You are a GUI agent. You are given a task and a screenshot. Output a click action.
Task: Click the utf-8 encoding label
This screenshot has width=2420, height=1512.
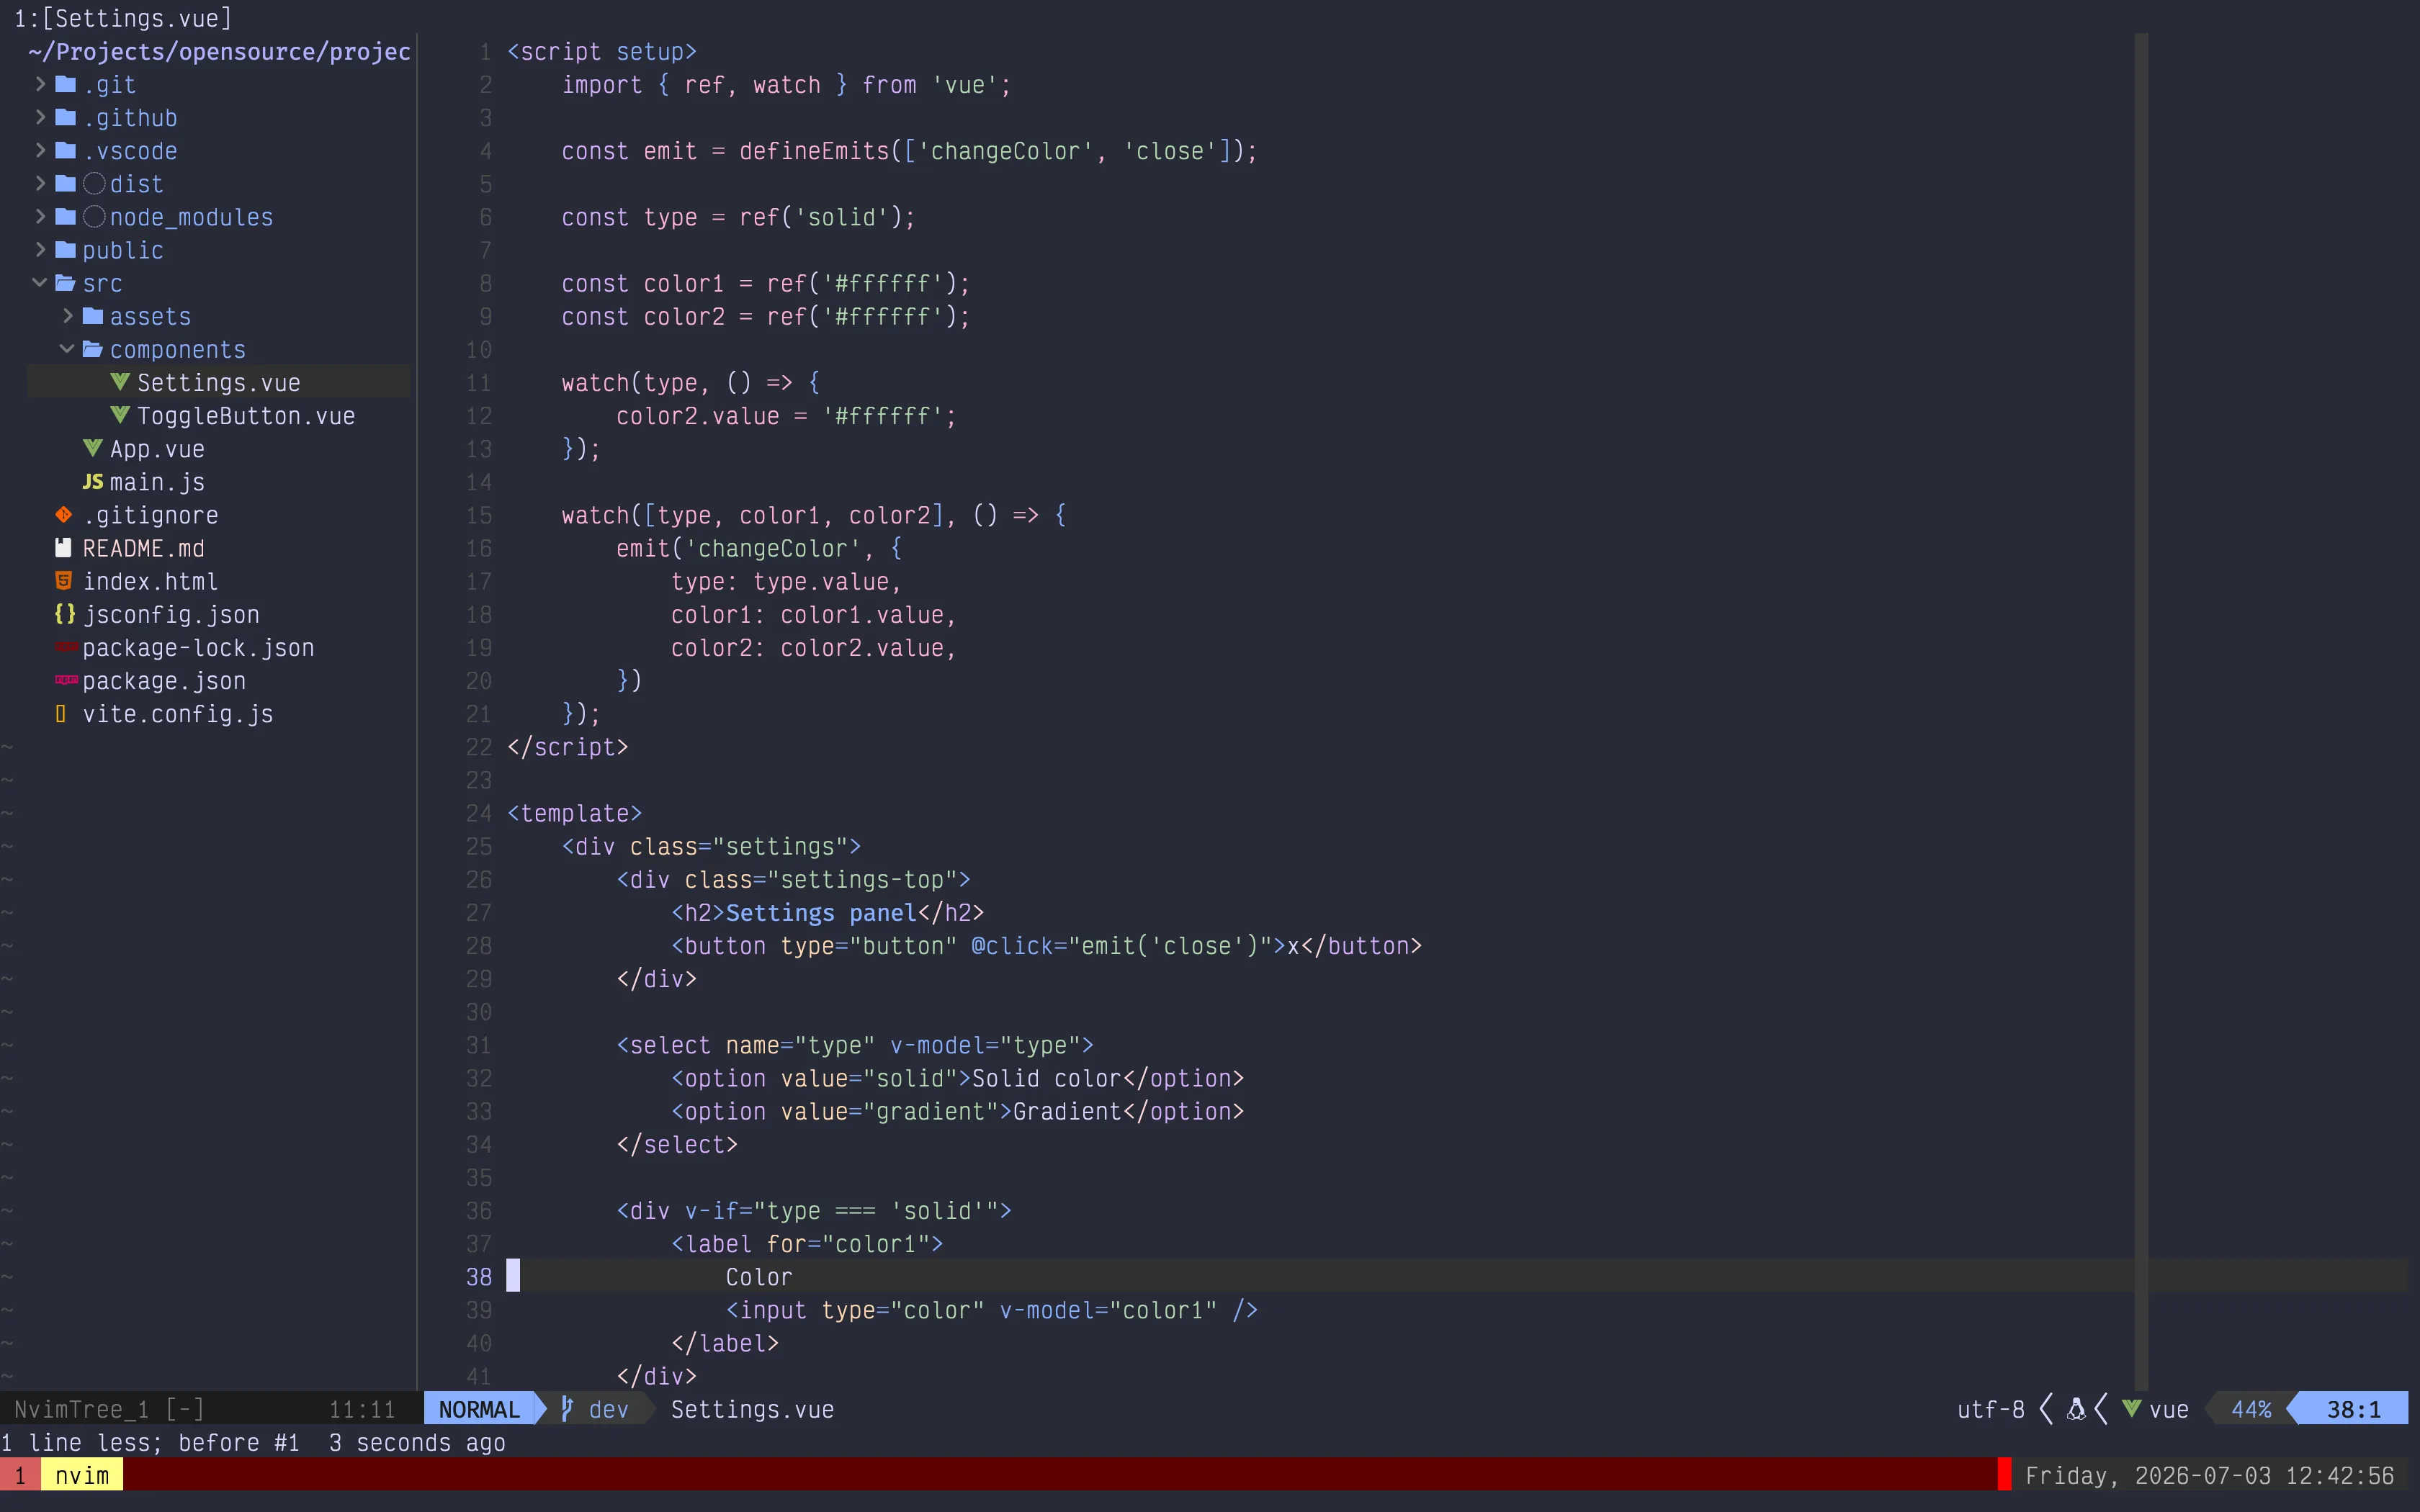tap(1990, 1409)
